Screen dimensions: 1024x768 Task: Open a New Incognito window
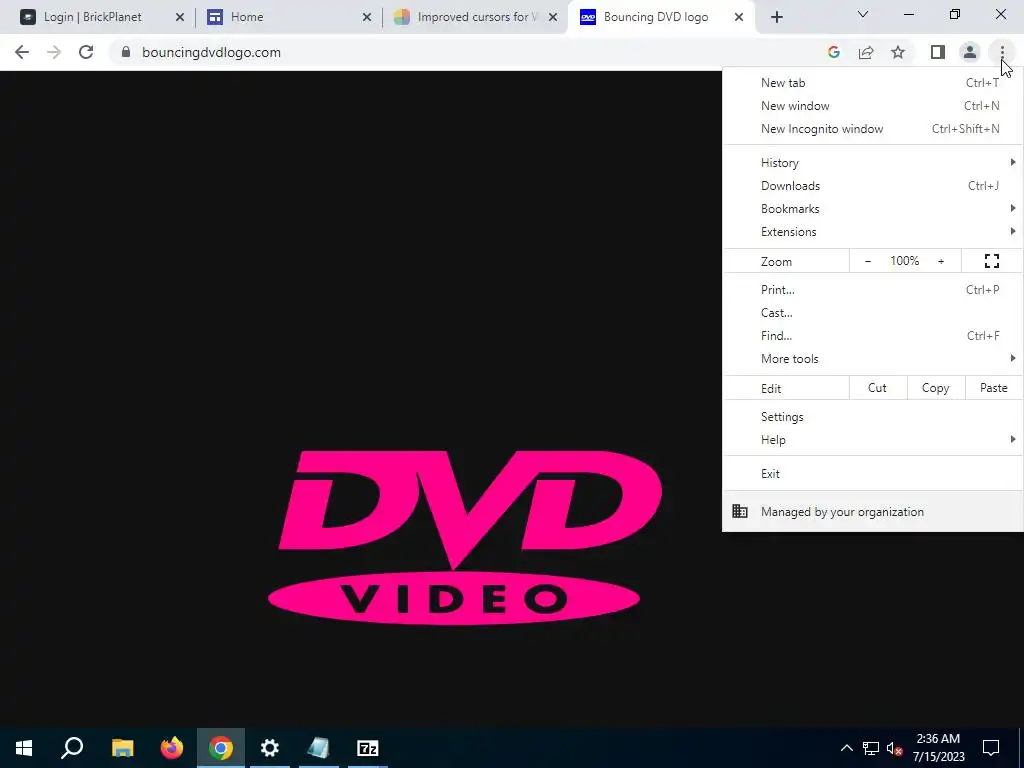click(x=872, y=129)
